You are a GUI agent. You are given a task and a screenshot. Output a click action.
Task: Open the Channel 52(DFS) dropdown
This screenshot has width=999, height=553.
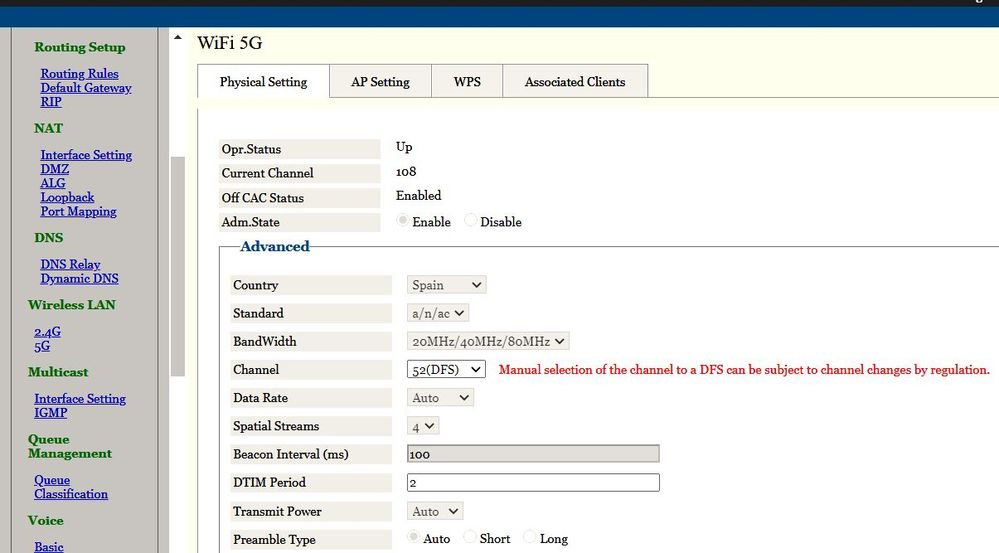coord(446,369)
